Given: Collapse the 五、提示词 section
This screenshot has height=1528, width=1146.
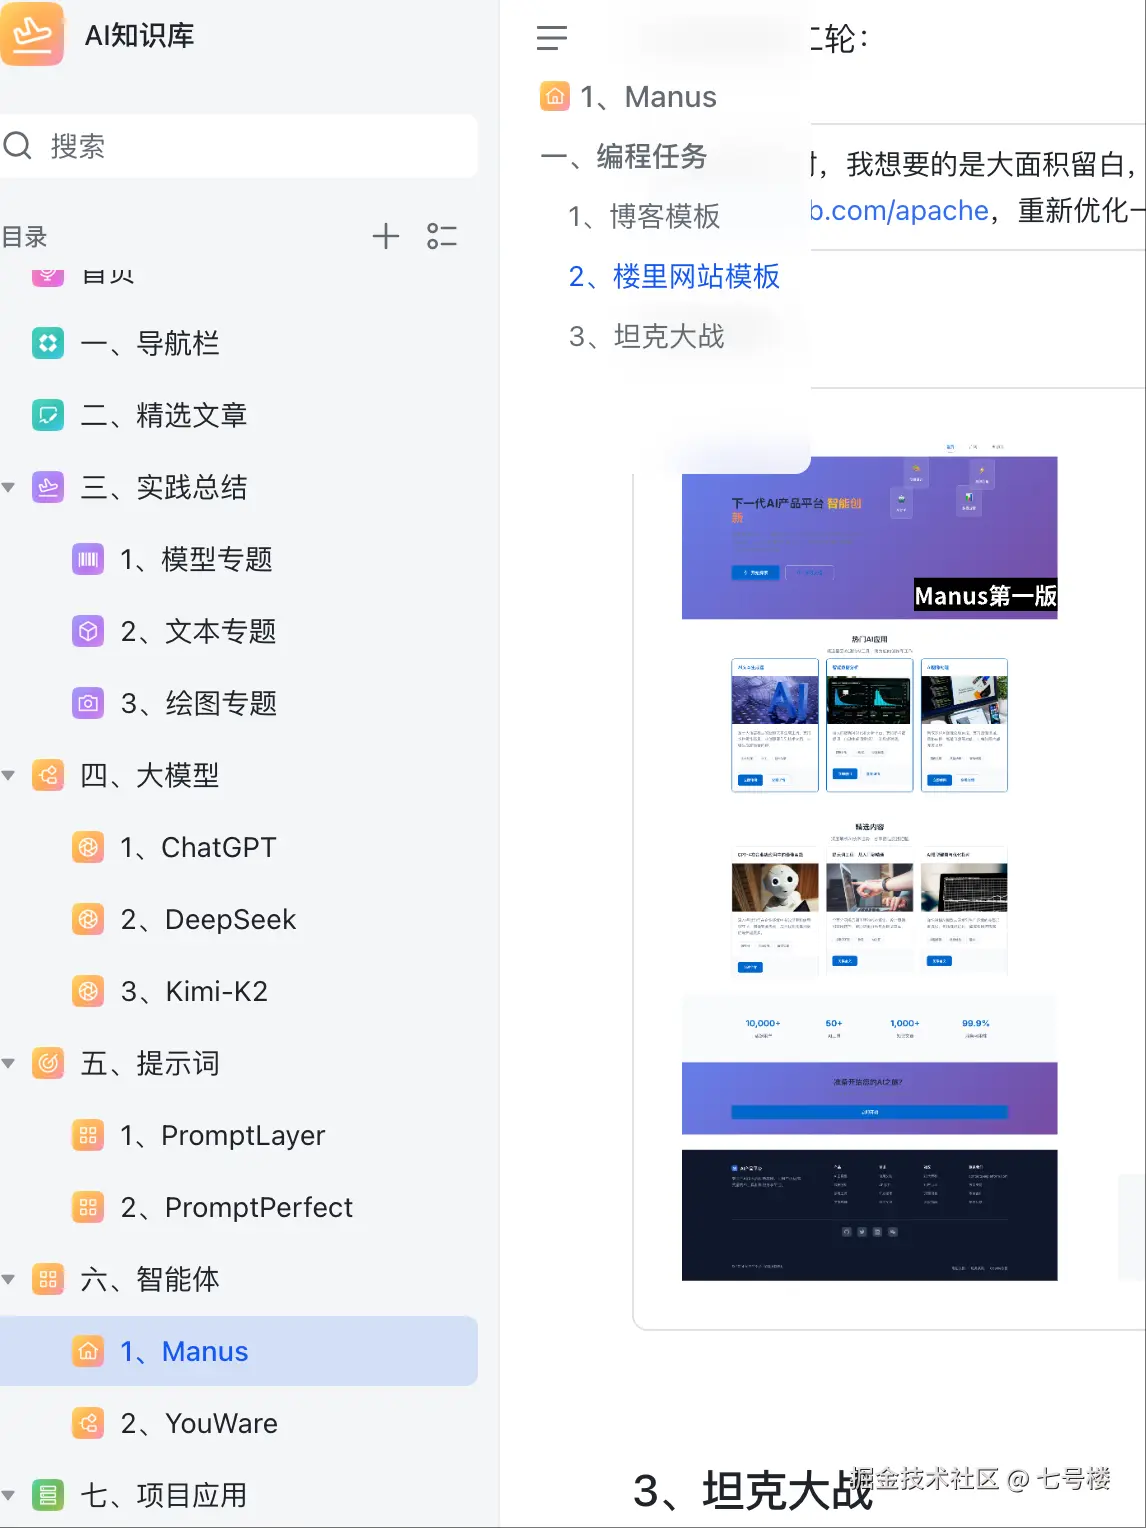Looking at the screenshot, I should (x=9, y=1063).
